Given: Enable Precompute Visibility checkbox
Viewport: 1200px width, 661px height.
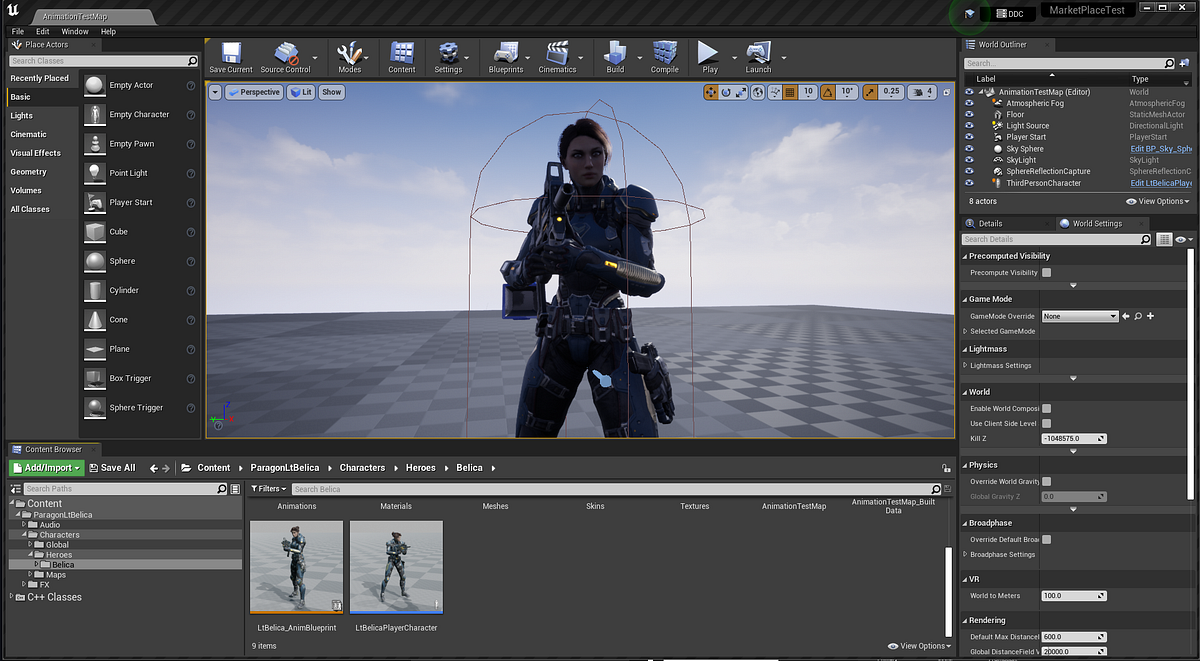Looking at the screenshot, I should (x=1047, y=272).
